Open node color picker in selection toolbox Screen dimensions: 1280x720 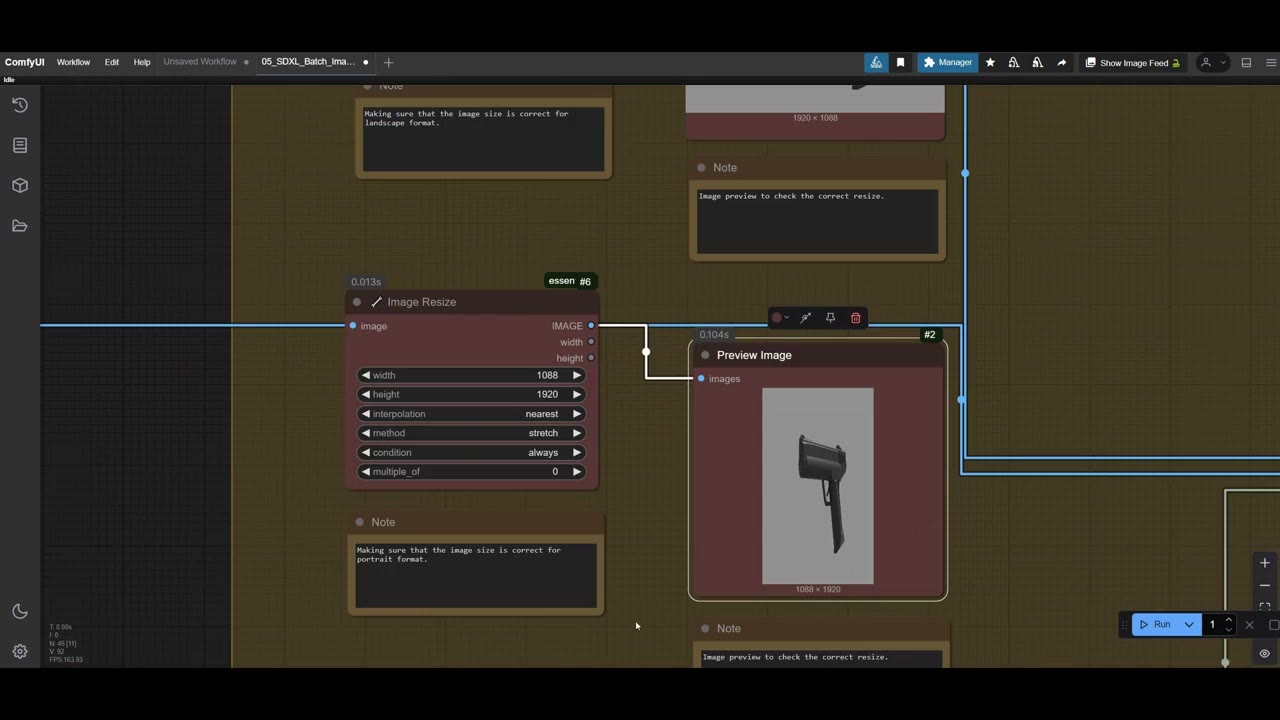point(780,318)
